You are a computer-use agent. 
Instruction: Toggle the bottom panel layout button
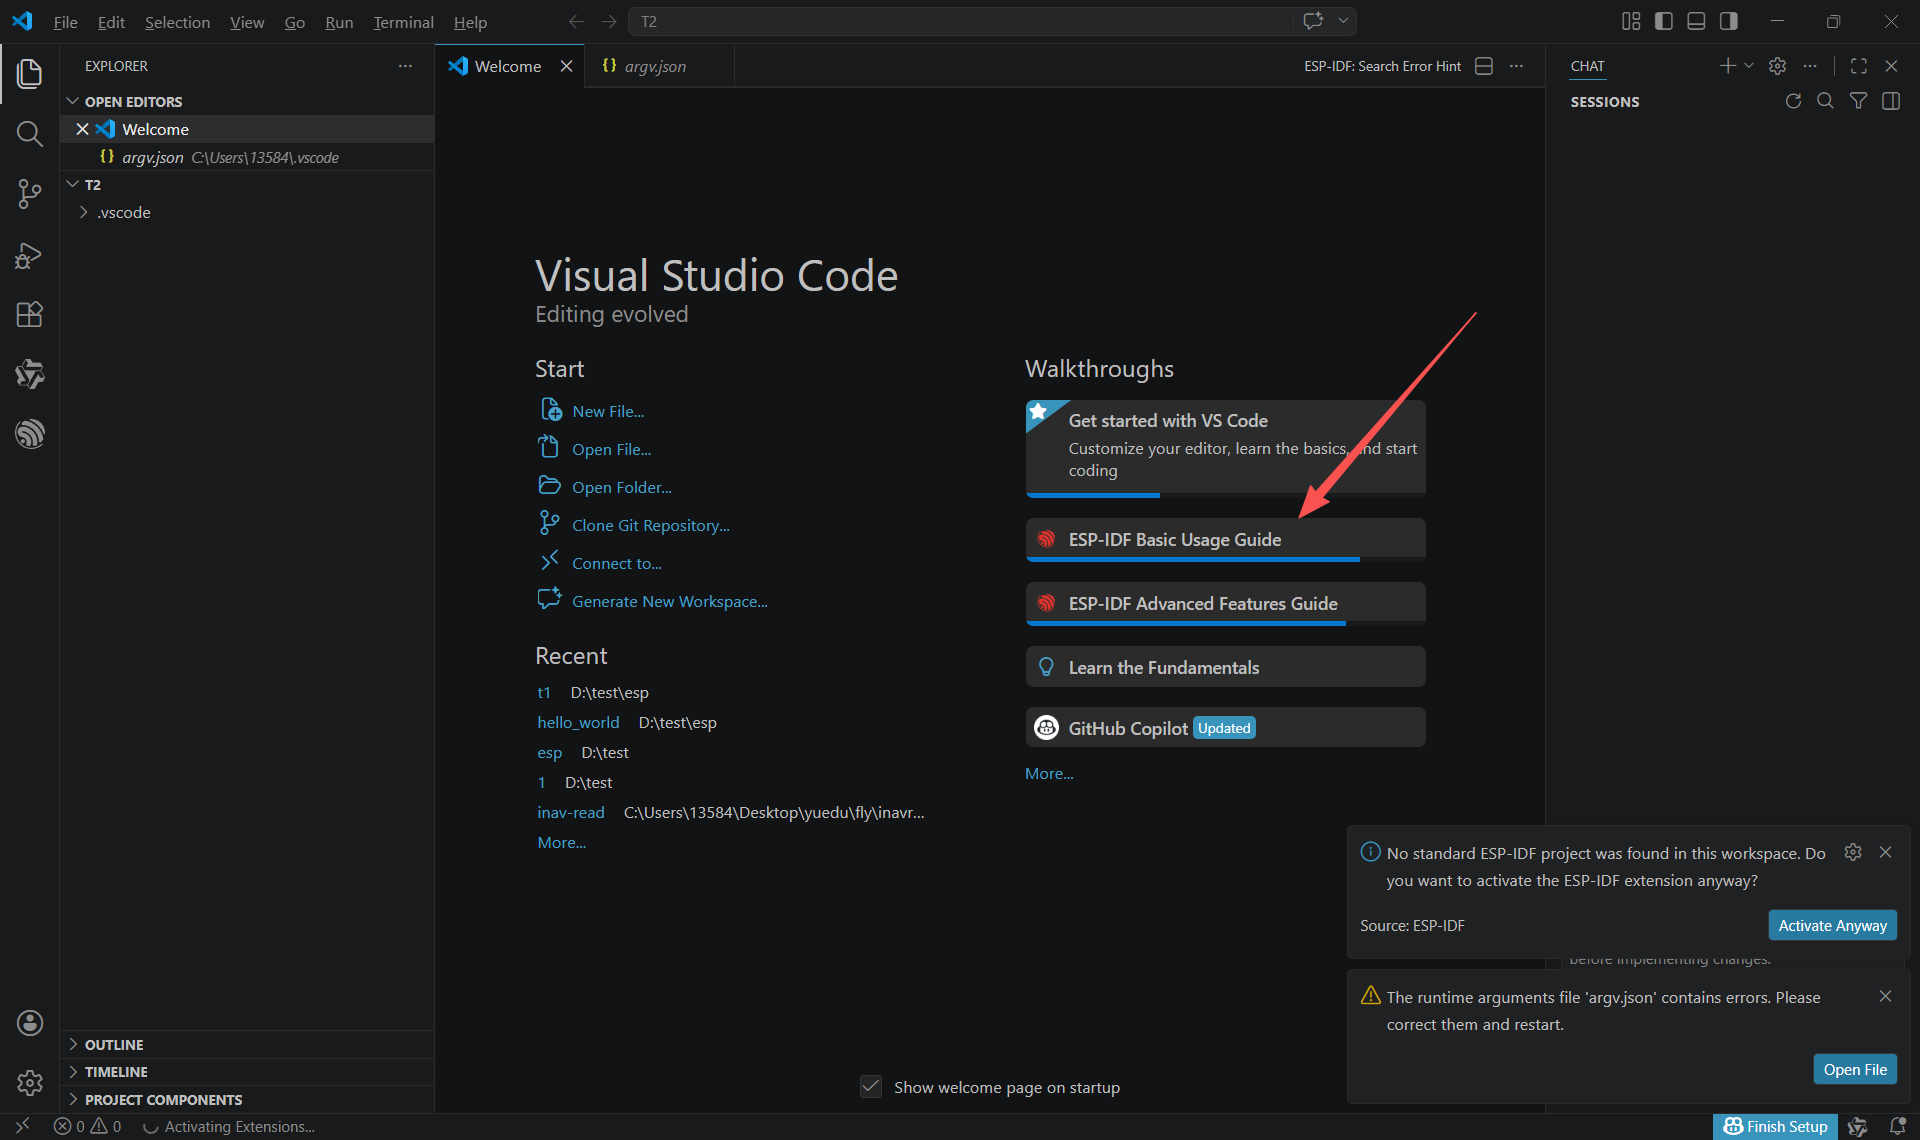pos(1696,21)
